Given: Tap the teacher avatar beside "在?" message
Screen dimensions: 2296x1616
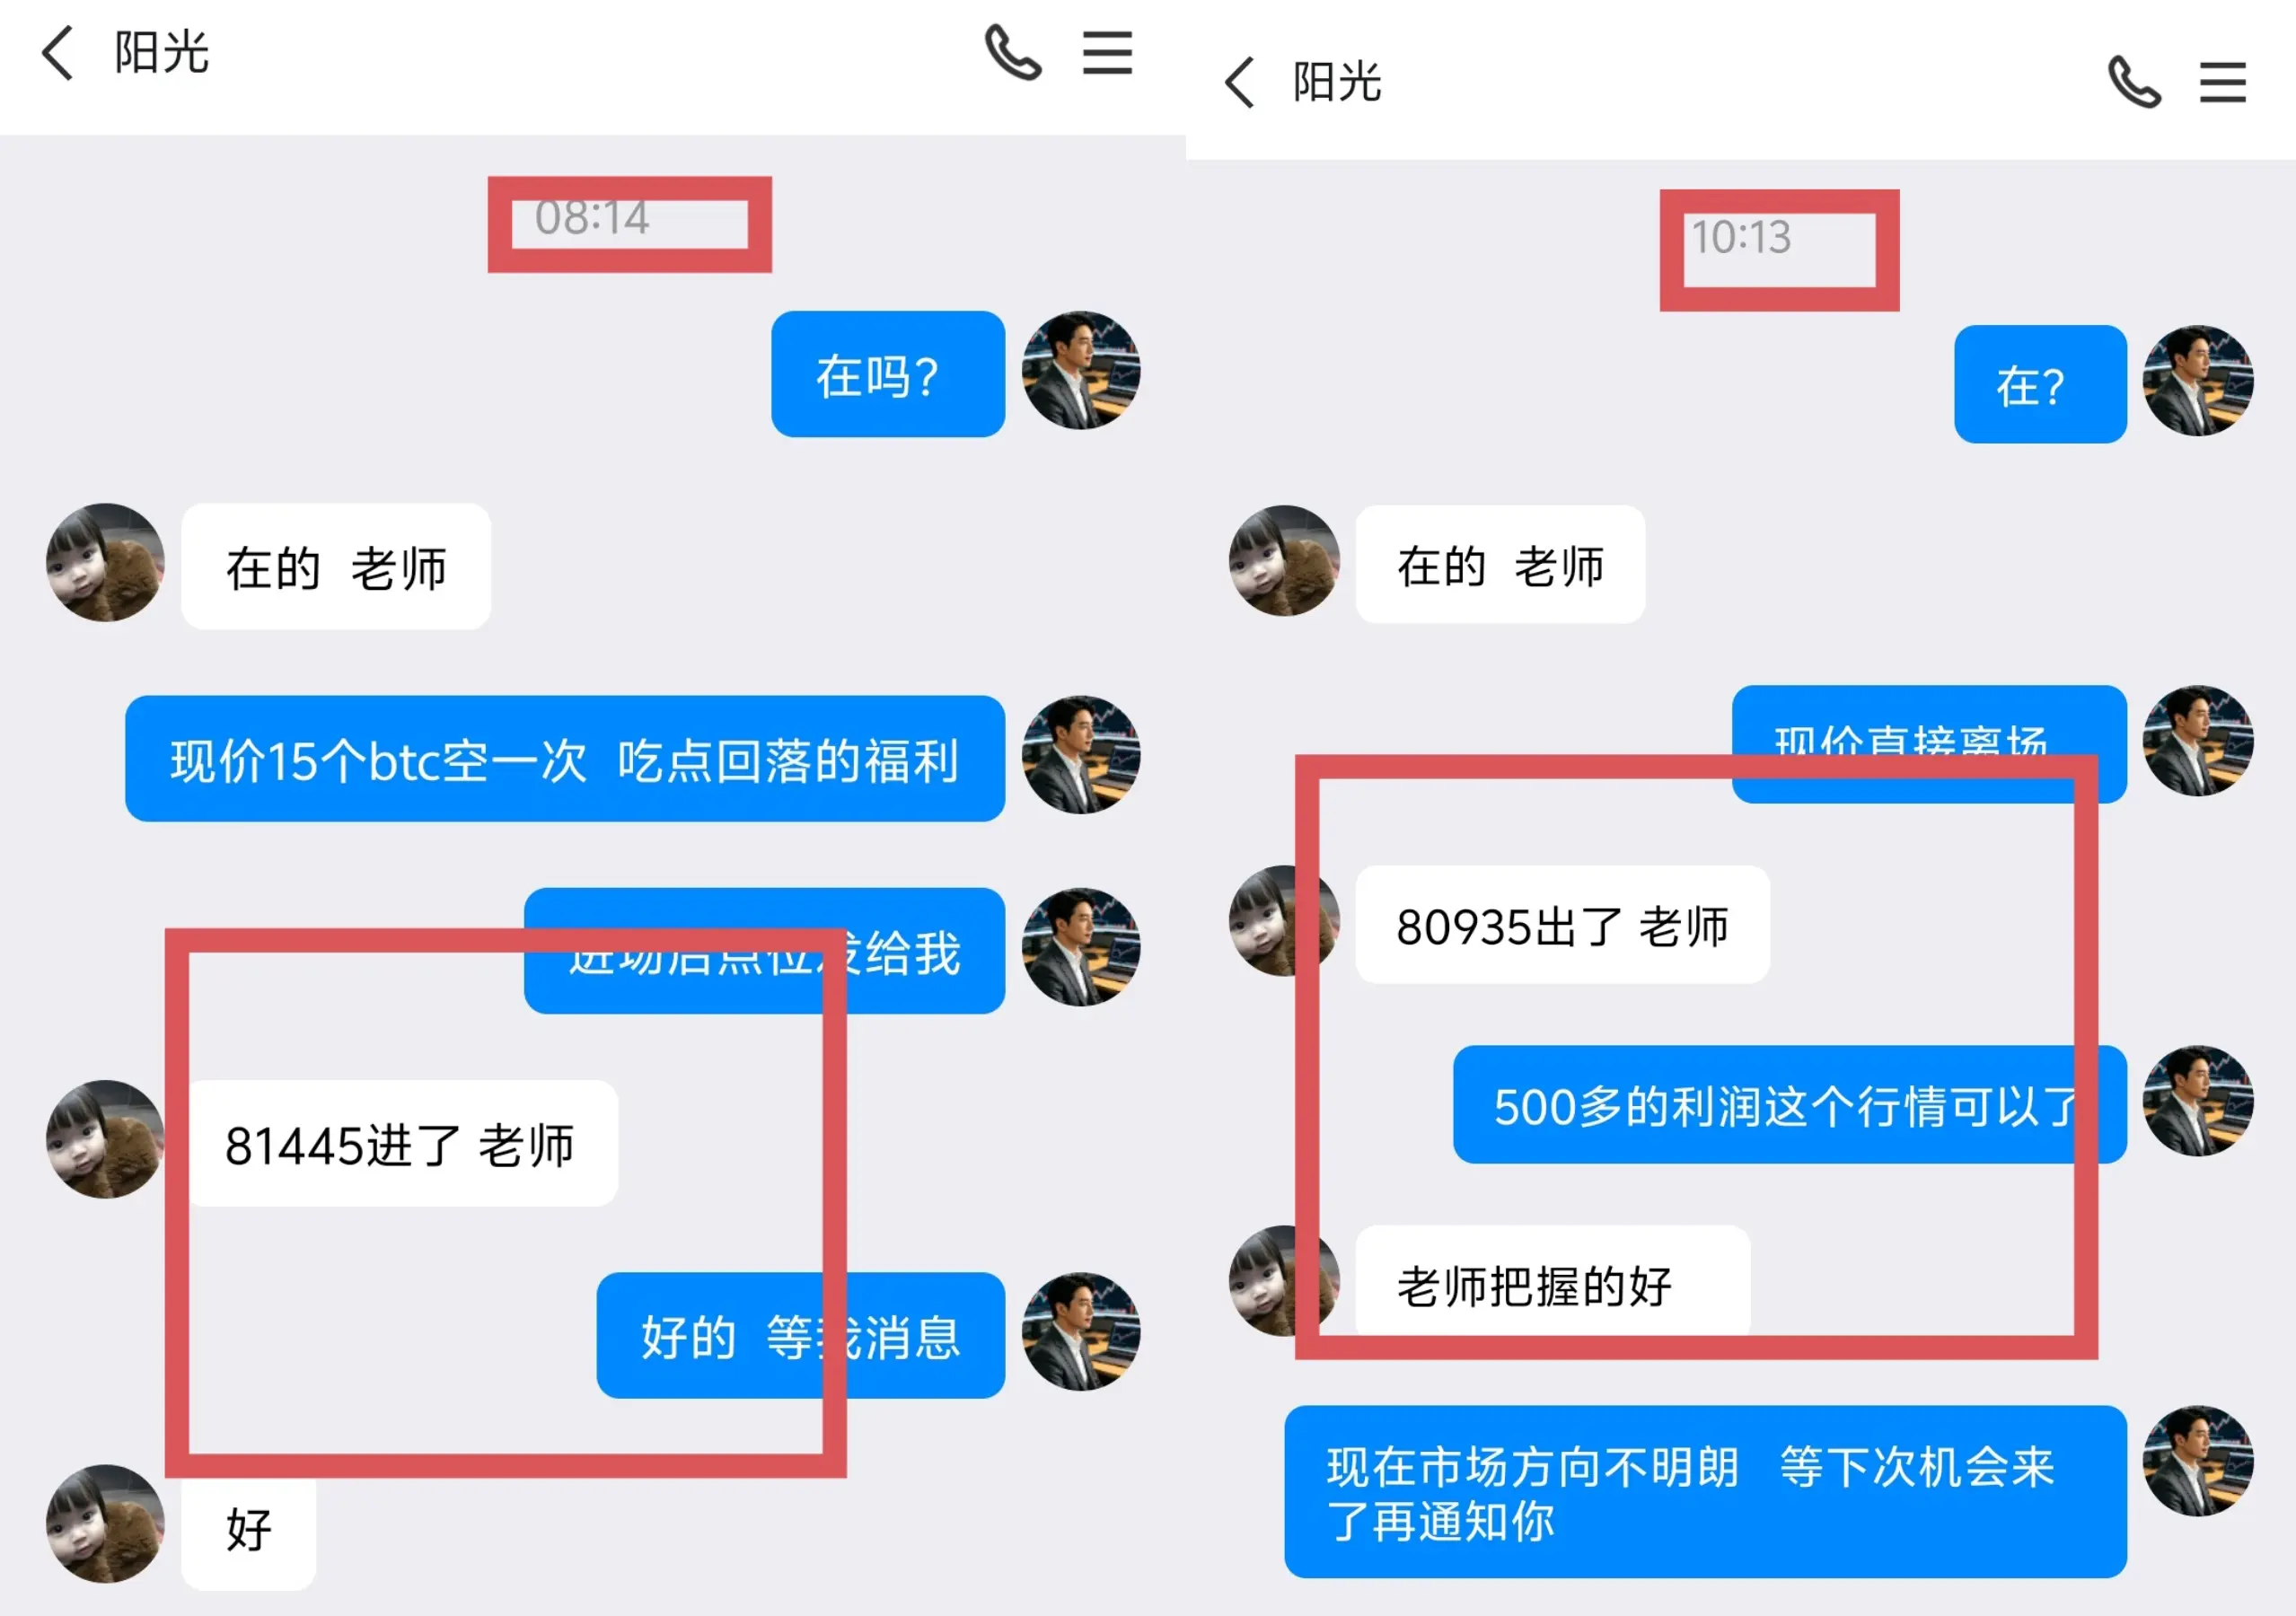Looking at the screenshot, I should click(2198, 381).
